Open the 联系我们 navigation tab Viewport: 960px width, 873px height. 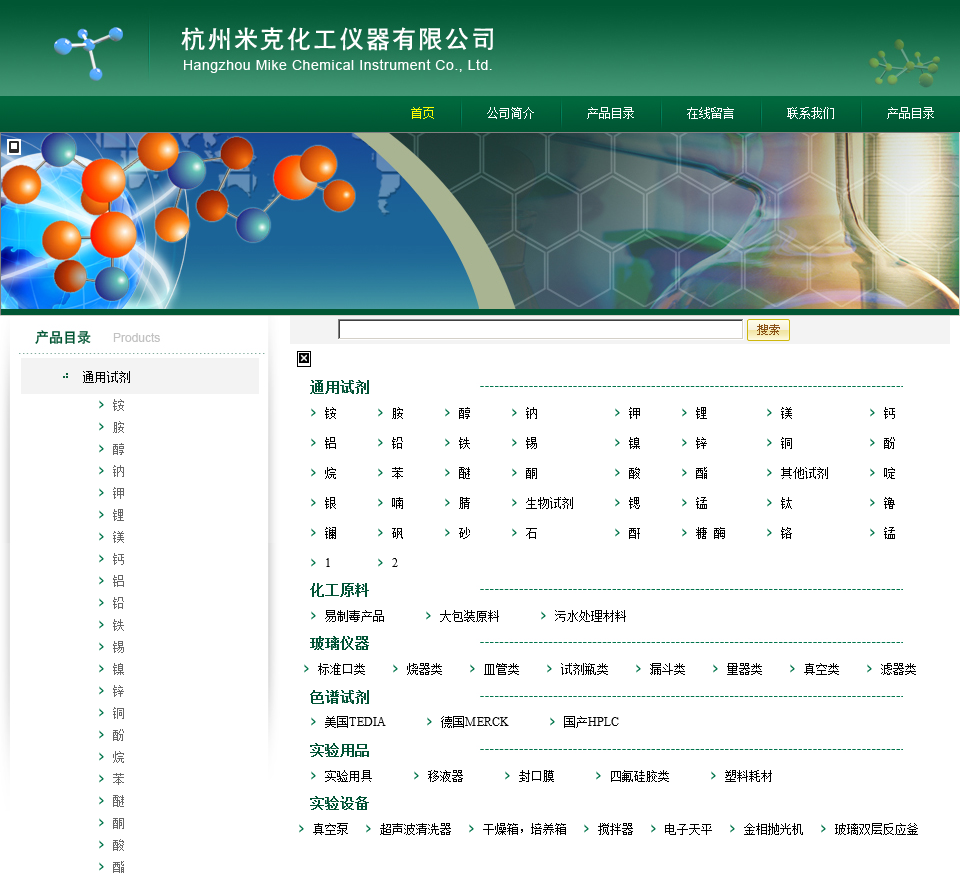(x=811, y=113)
